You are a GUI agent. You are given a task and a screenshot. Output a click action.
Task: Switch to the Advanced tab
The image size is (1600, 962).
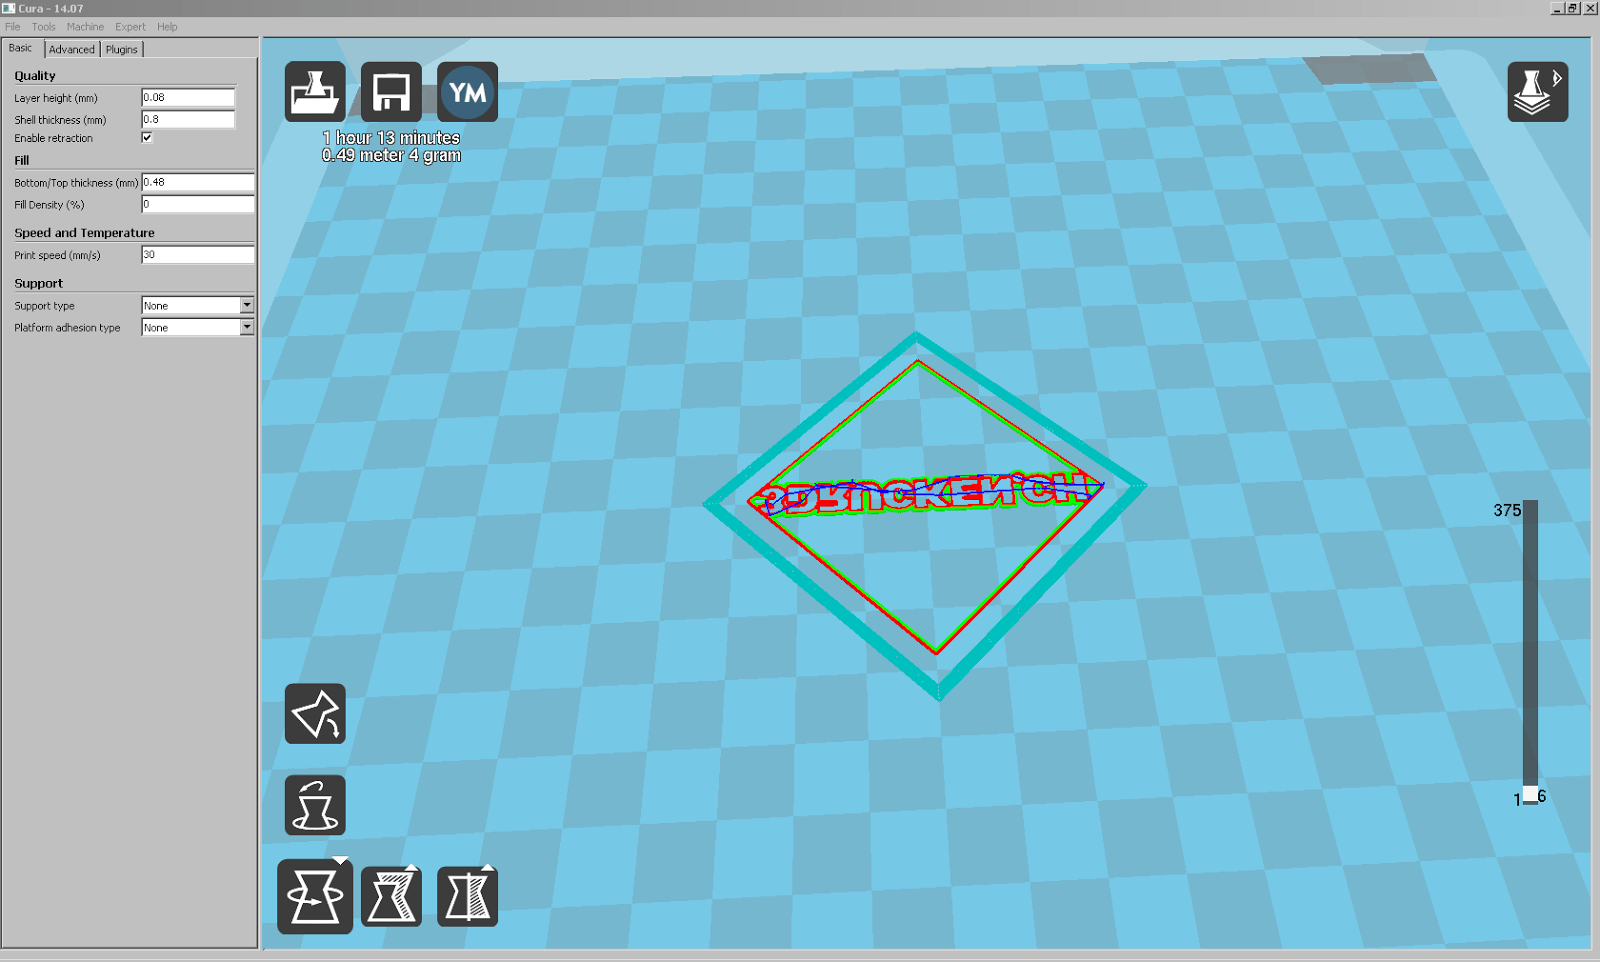point(72,49)
